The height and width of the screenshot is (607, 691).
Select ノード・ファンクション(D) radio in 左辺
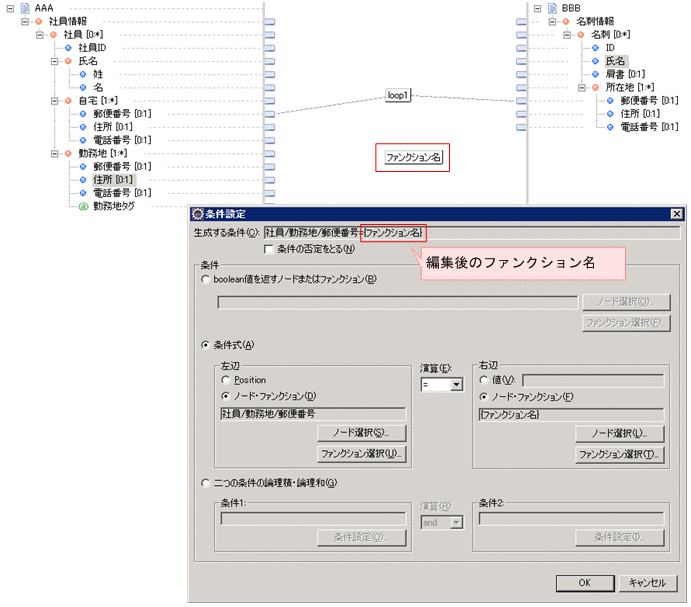[226, 396]
